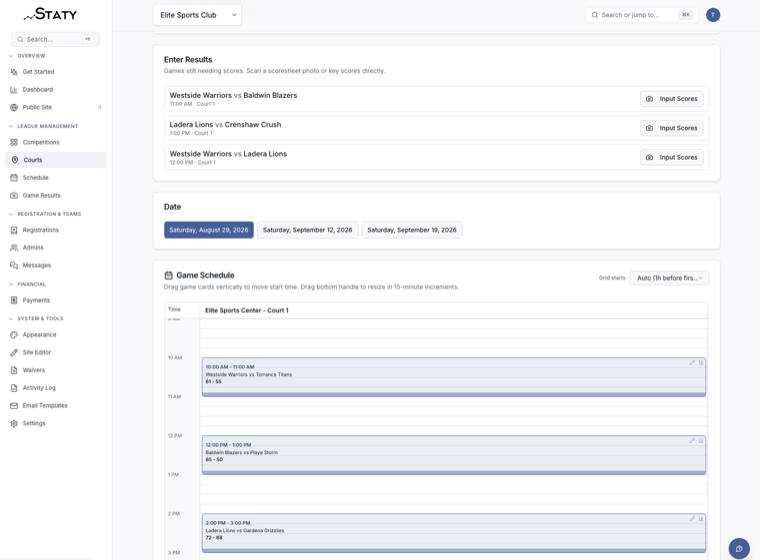Click the Competitions grid icon
This screenshot has height=560, width=760.
pos(14,143)
